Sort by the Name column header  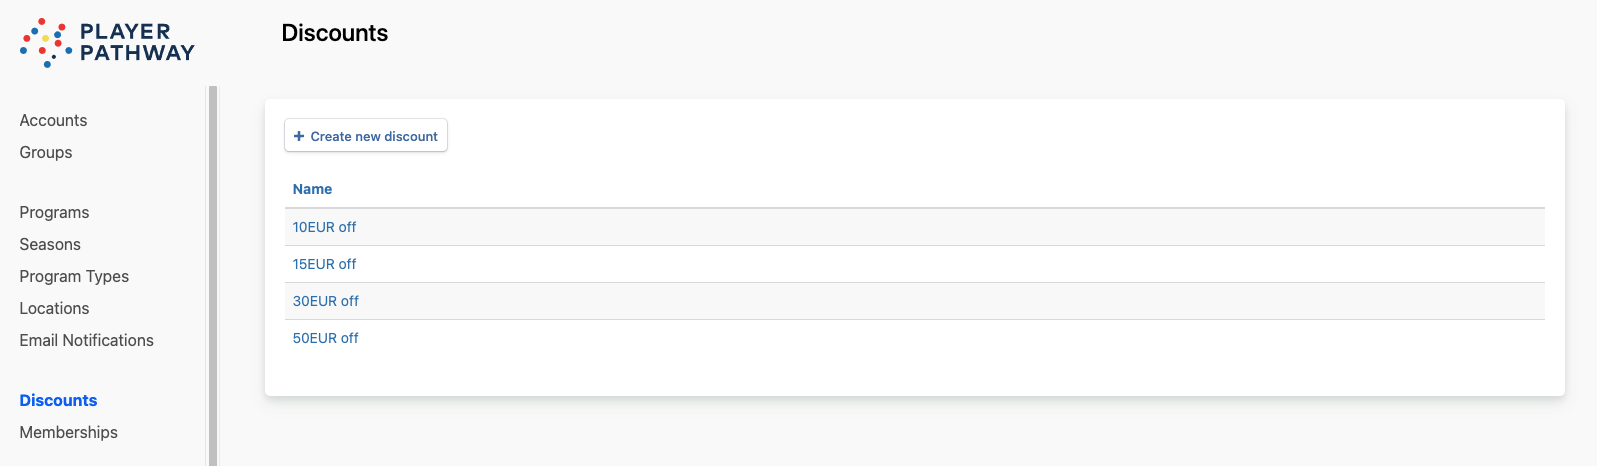[x=312, y=189]
